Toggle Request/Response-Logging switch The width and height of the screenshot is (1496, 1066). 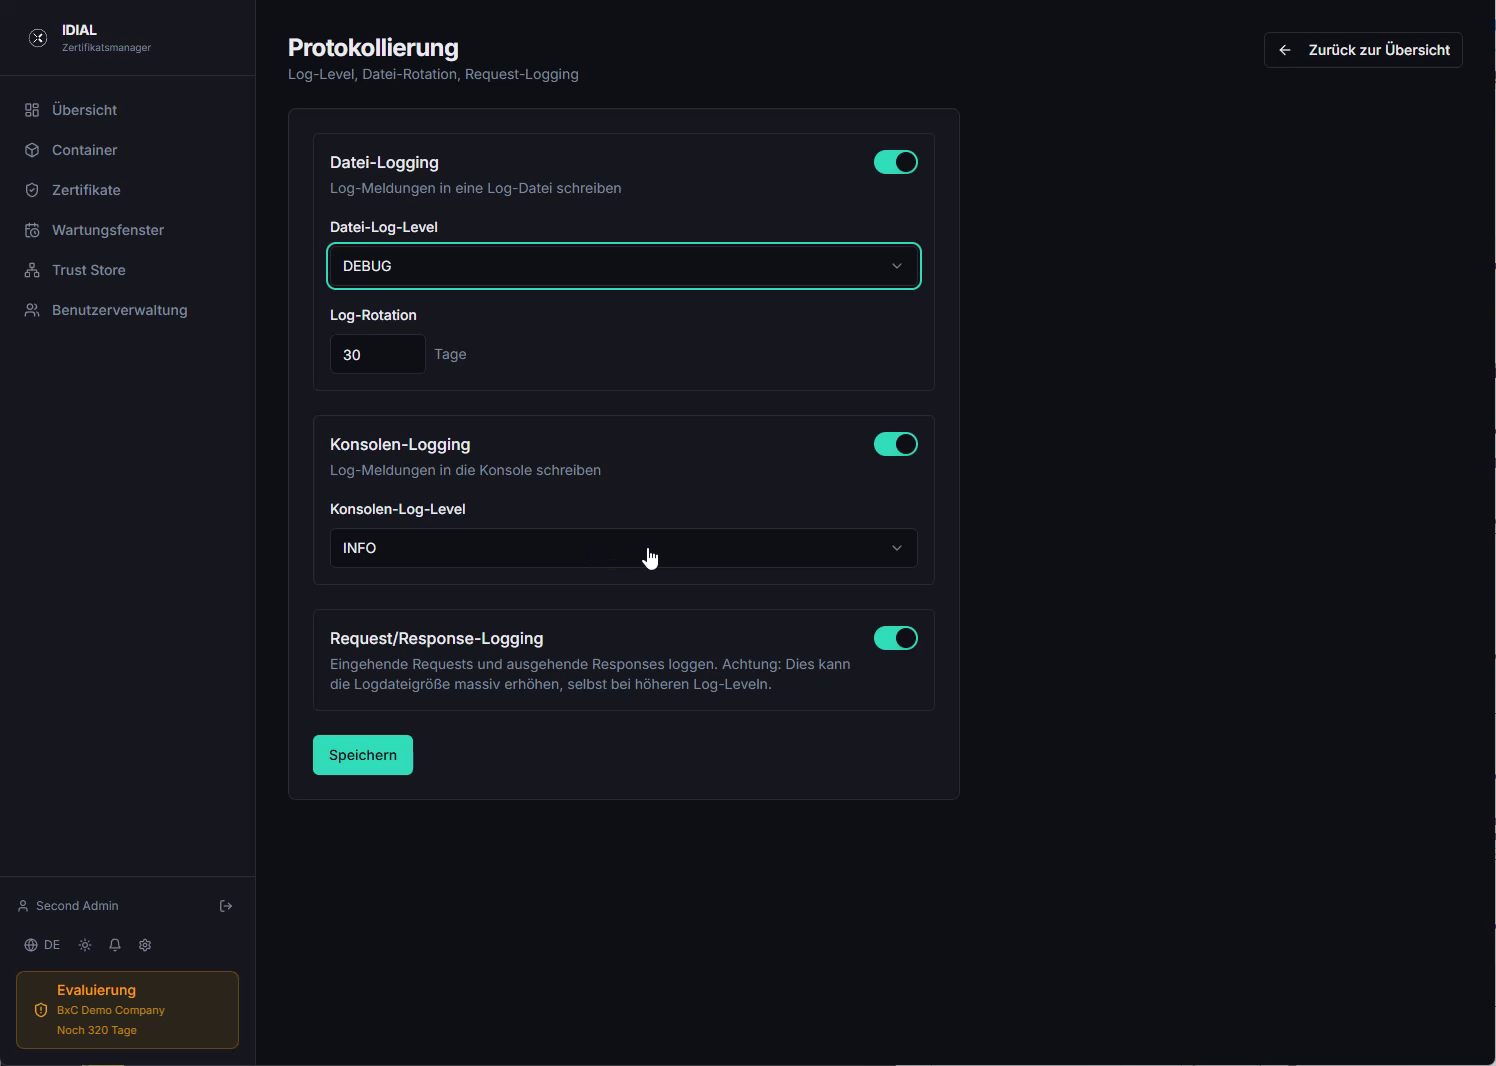896,638
